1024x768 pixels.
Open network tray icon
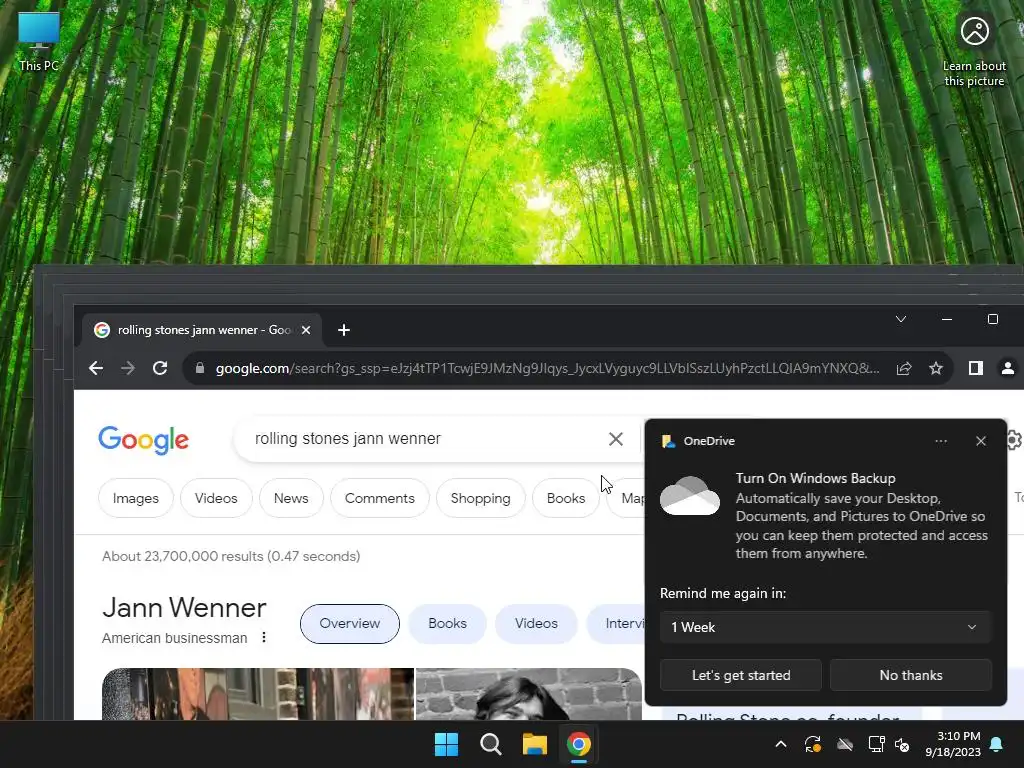[x=876, y=744]
